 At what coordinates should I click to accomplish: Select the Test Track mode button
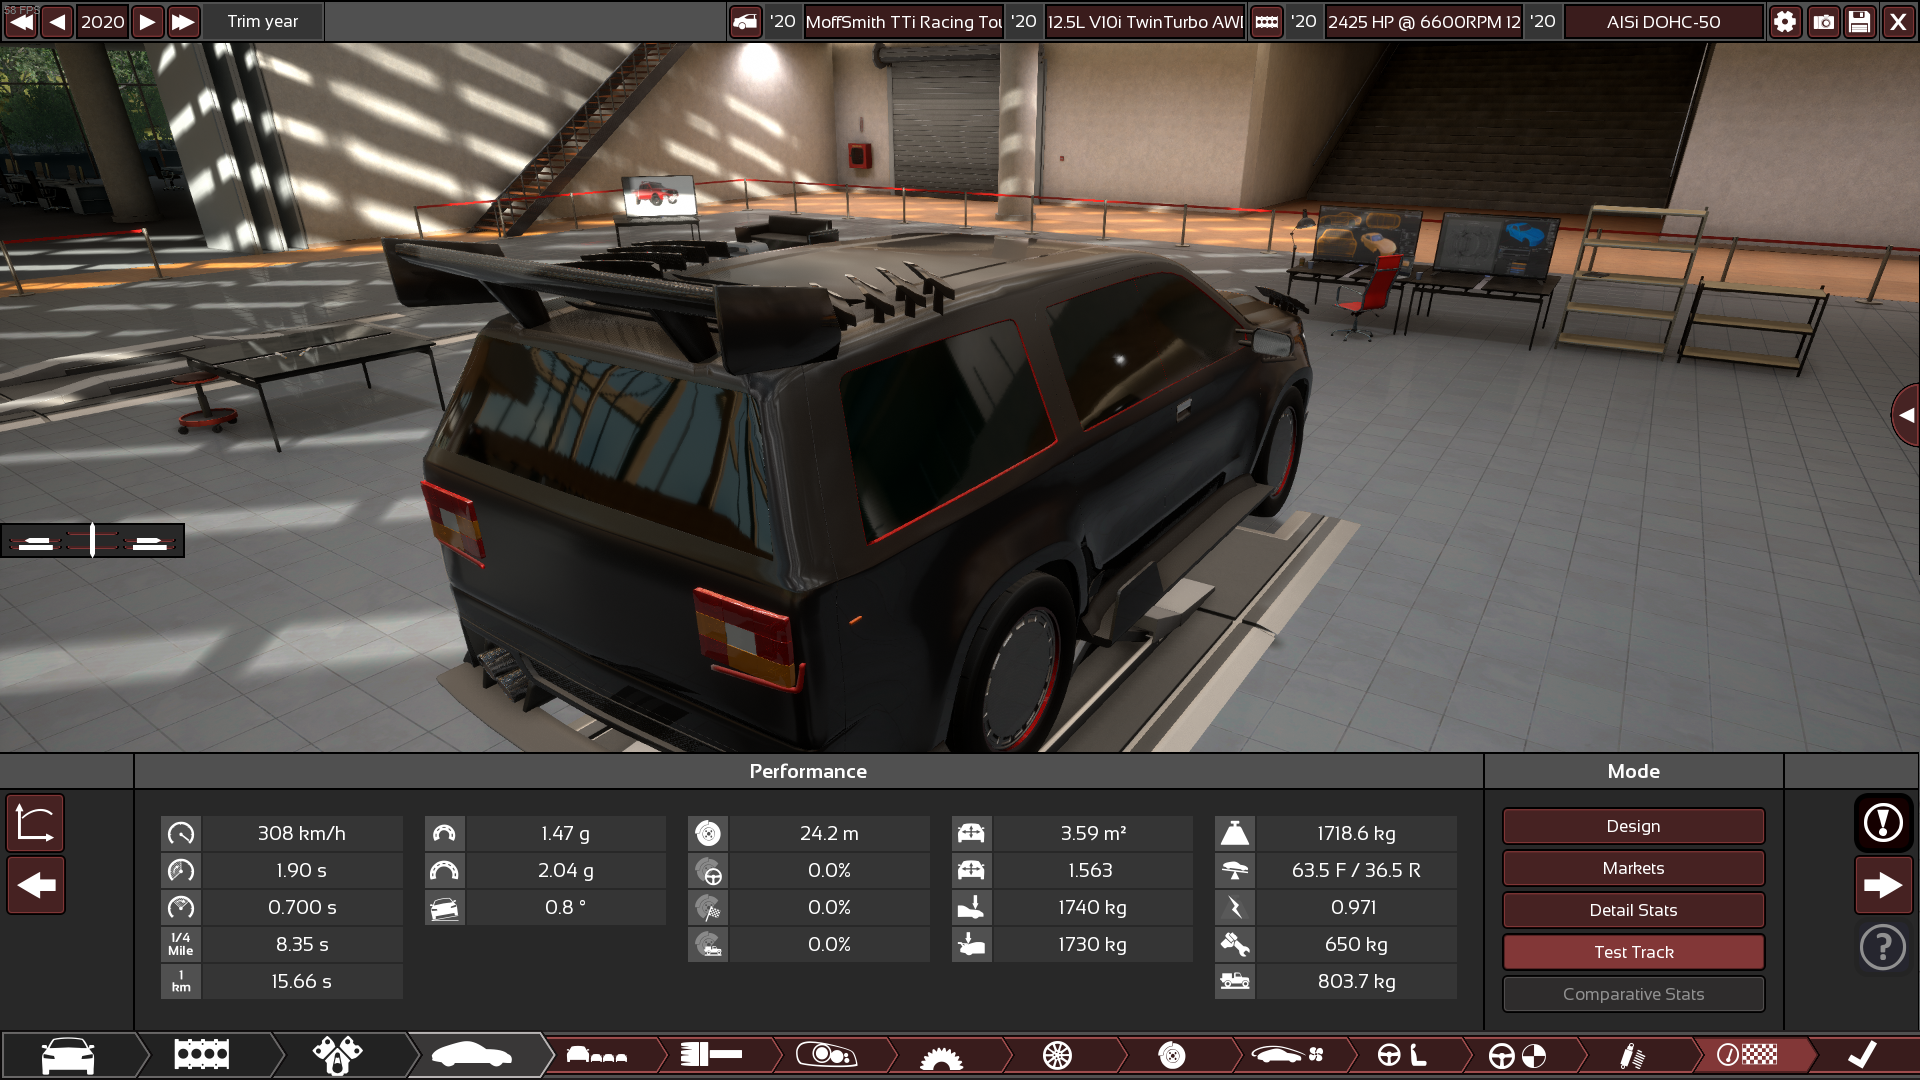pos(1633,952)
